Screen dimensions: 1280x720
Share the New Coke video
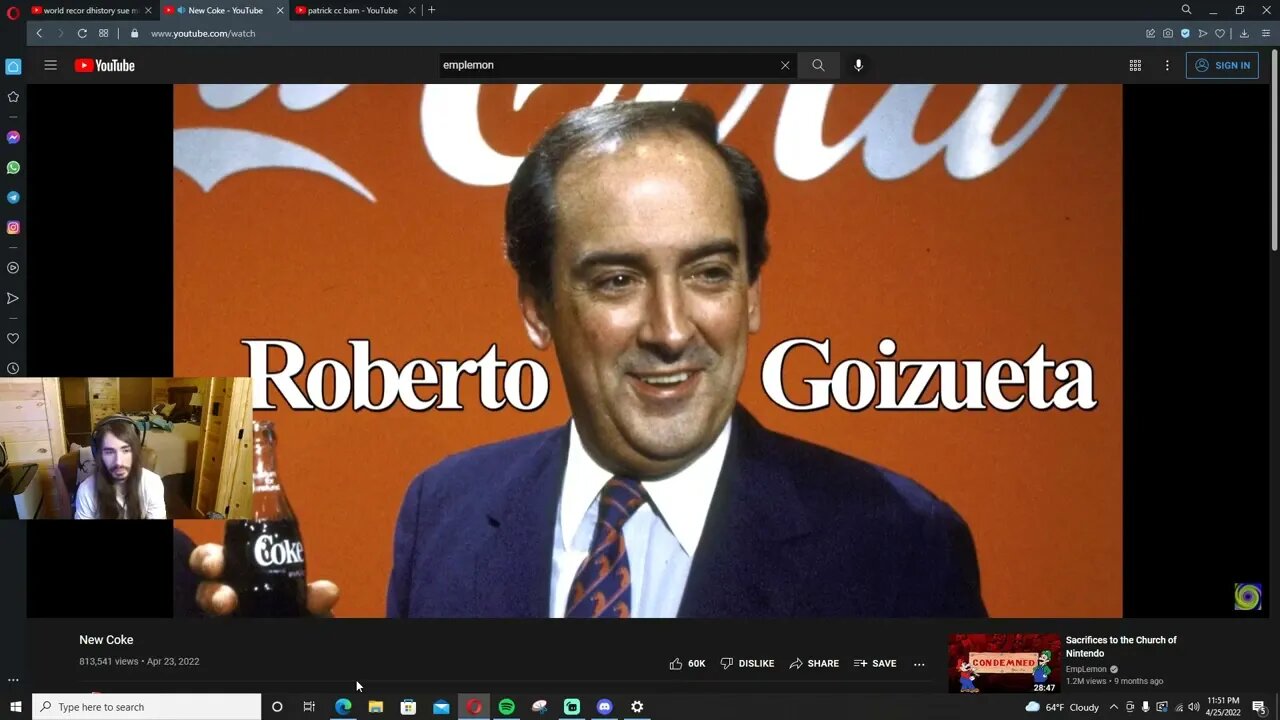814,663
